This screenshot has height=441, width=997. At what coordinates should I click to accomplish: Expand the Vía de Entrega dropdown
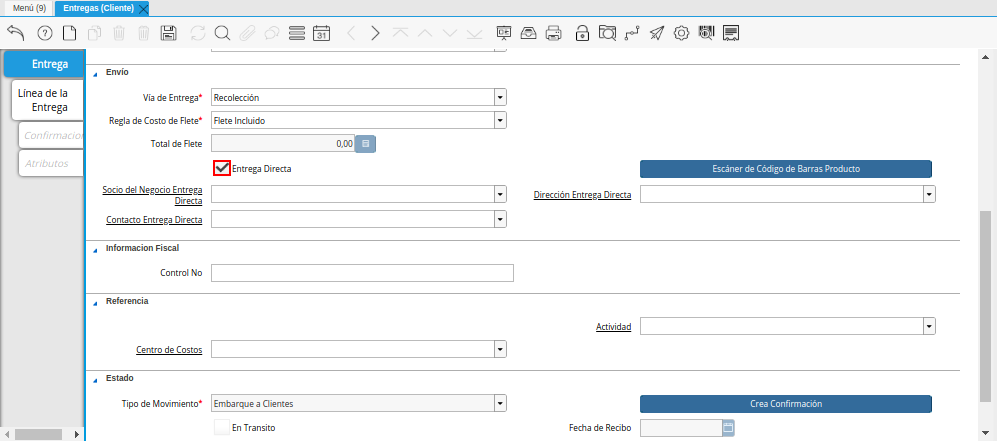coord(500,97)
